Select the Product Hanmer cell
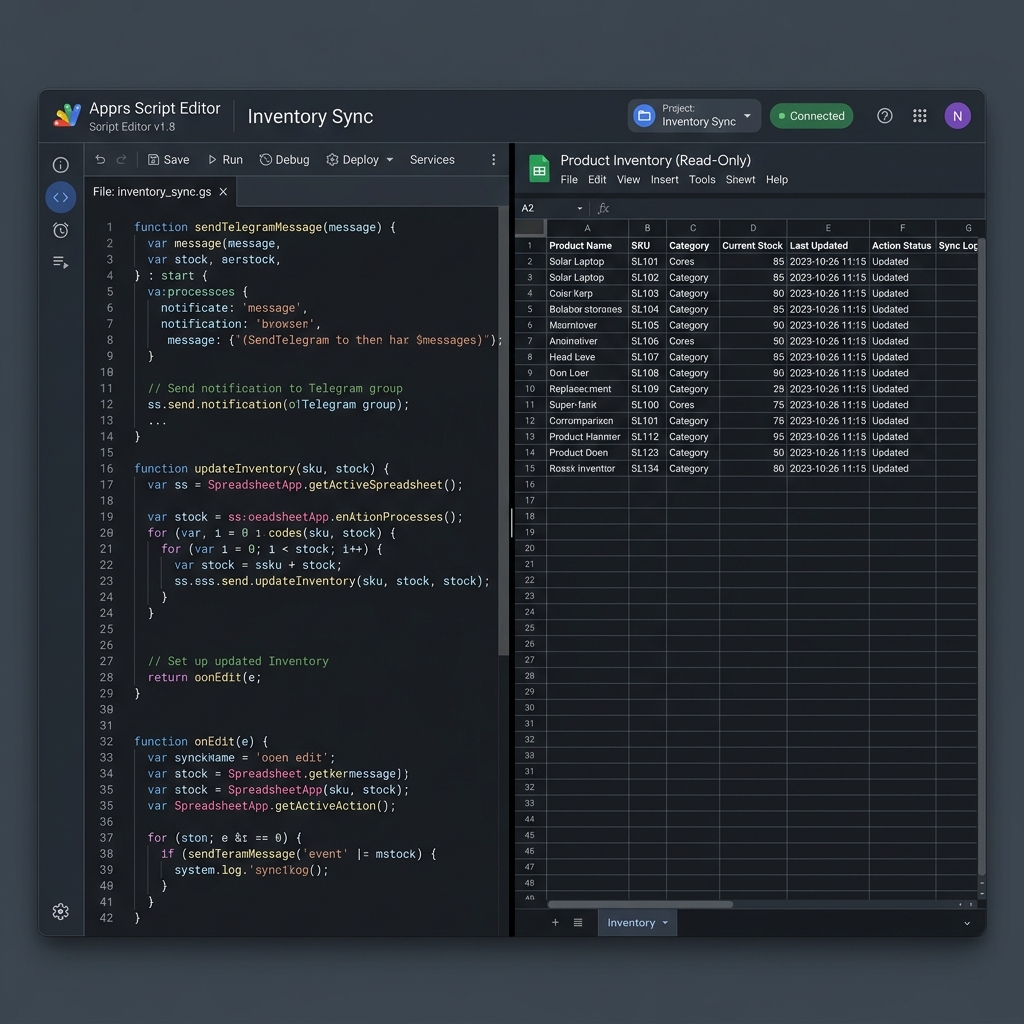This screenshot has height=1024, width=1024. 587,437
